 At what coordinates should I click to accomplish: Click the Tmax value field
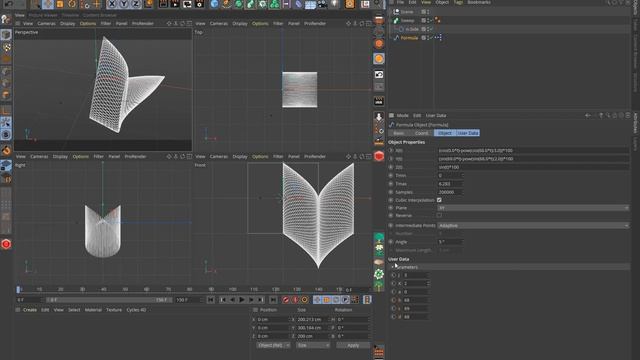coord(450,184)
